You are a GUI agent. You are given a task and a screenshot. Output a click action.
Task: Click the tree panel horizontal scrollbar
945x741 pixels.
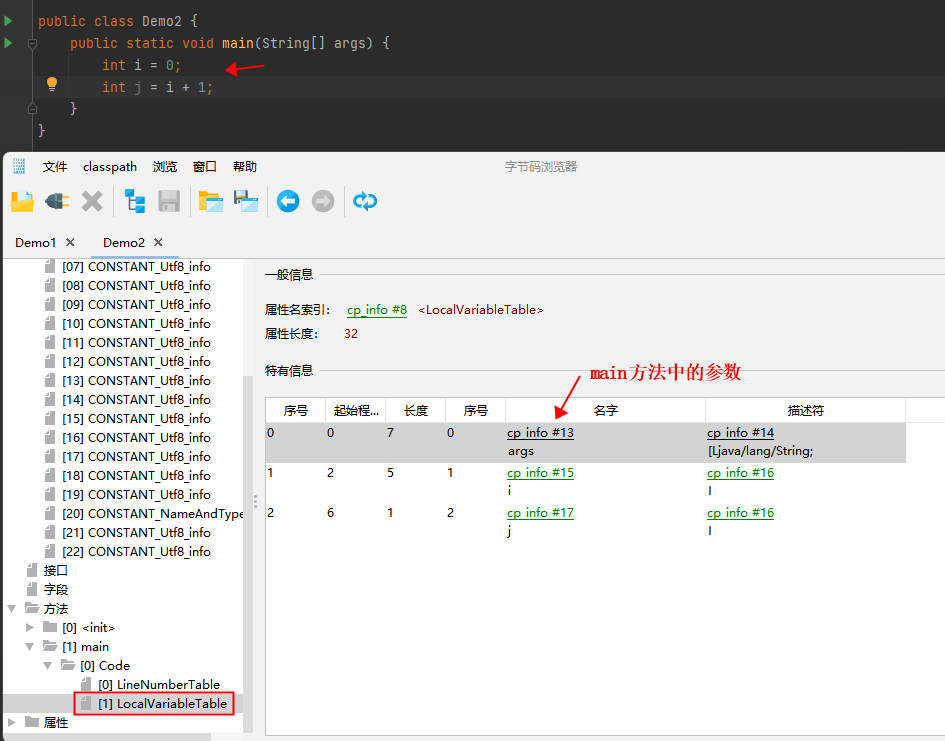pyautogui.click(x=107, y=737)
